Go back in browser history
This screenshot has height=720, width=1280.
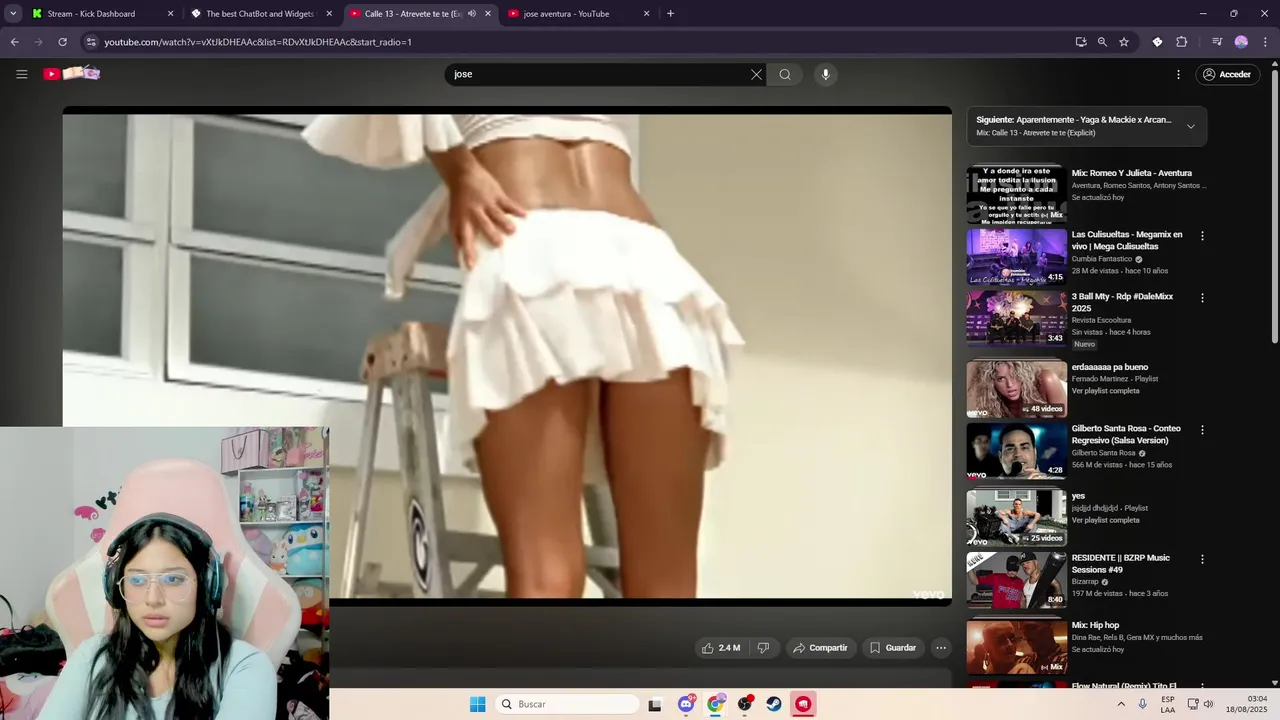14,42
